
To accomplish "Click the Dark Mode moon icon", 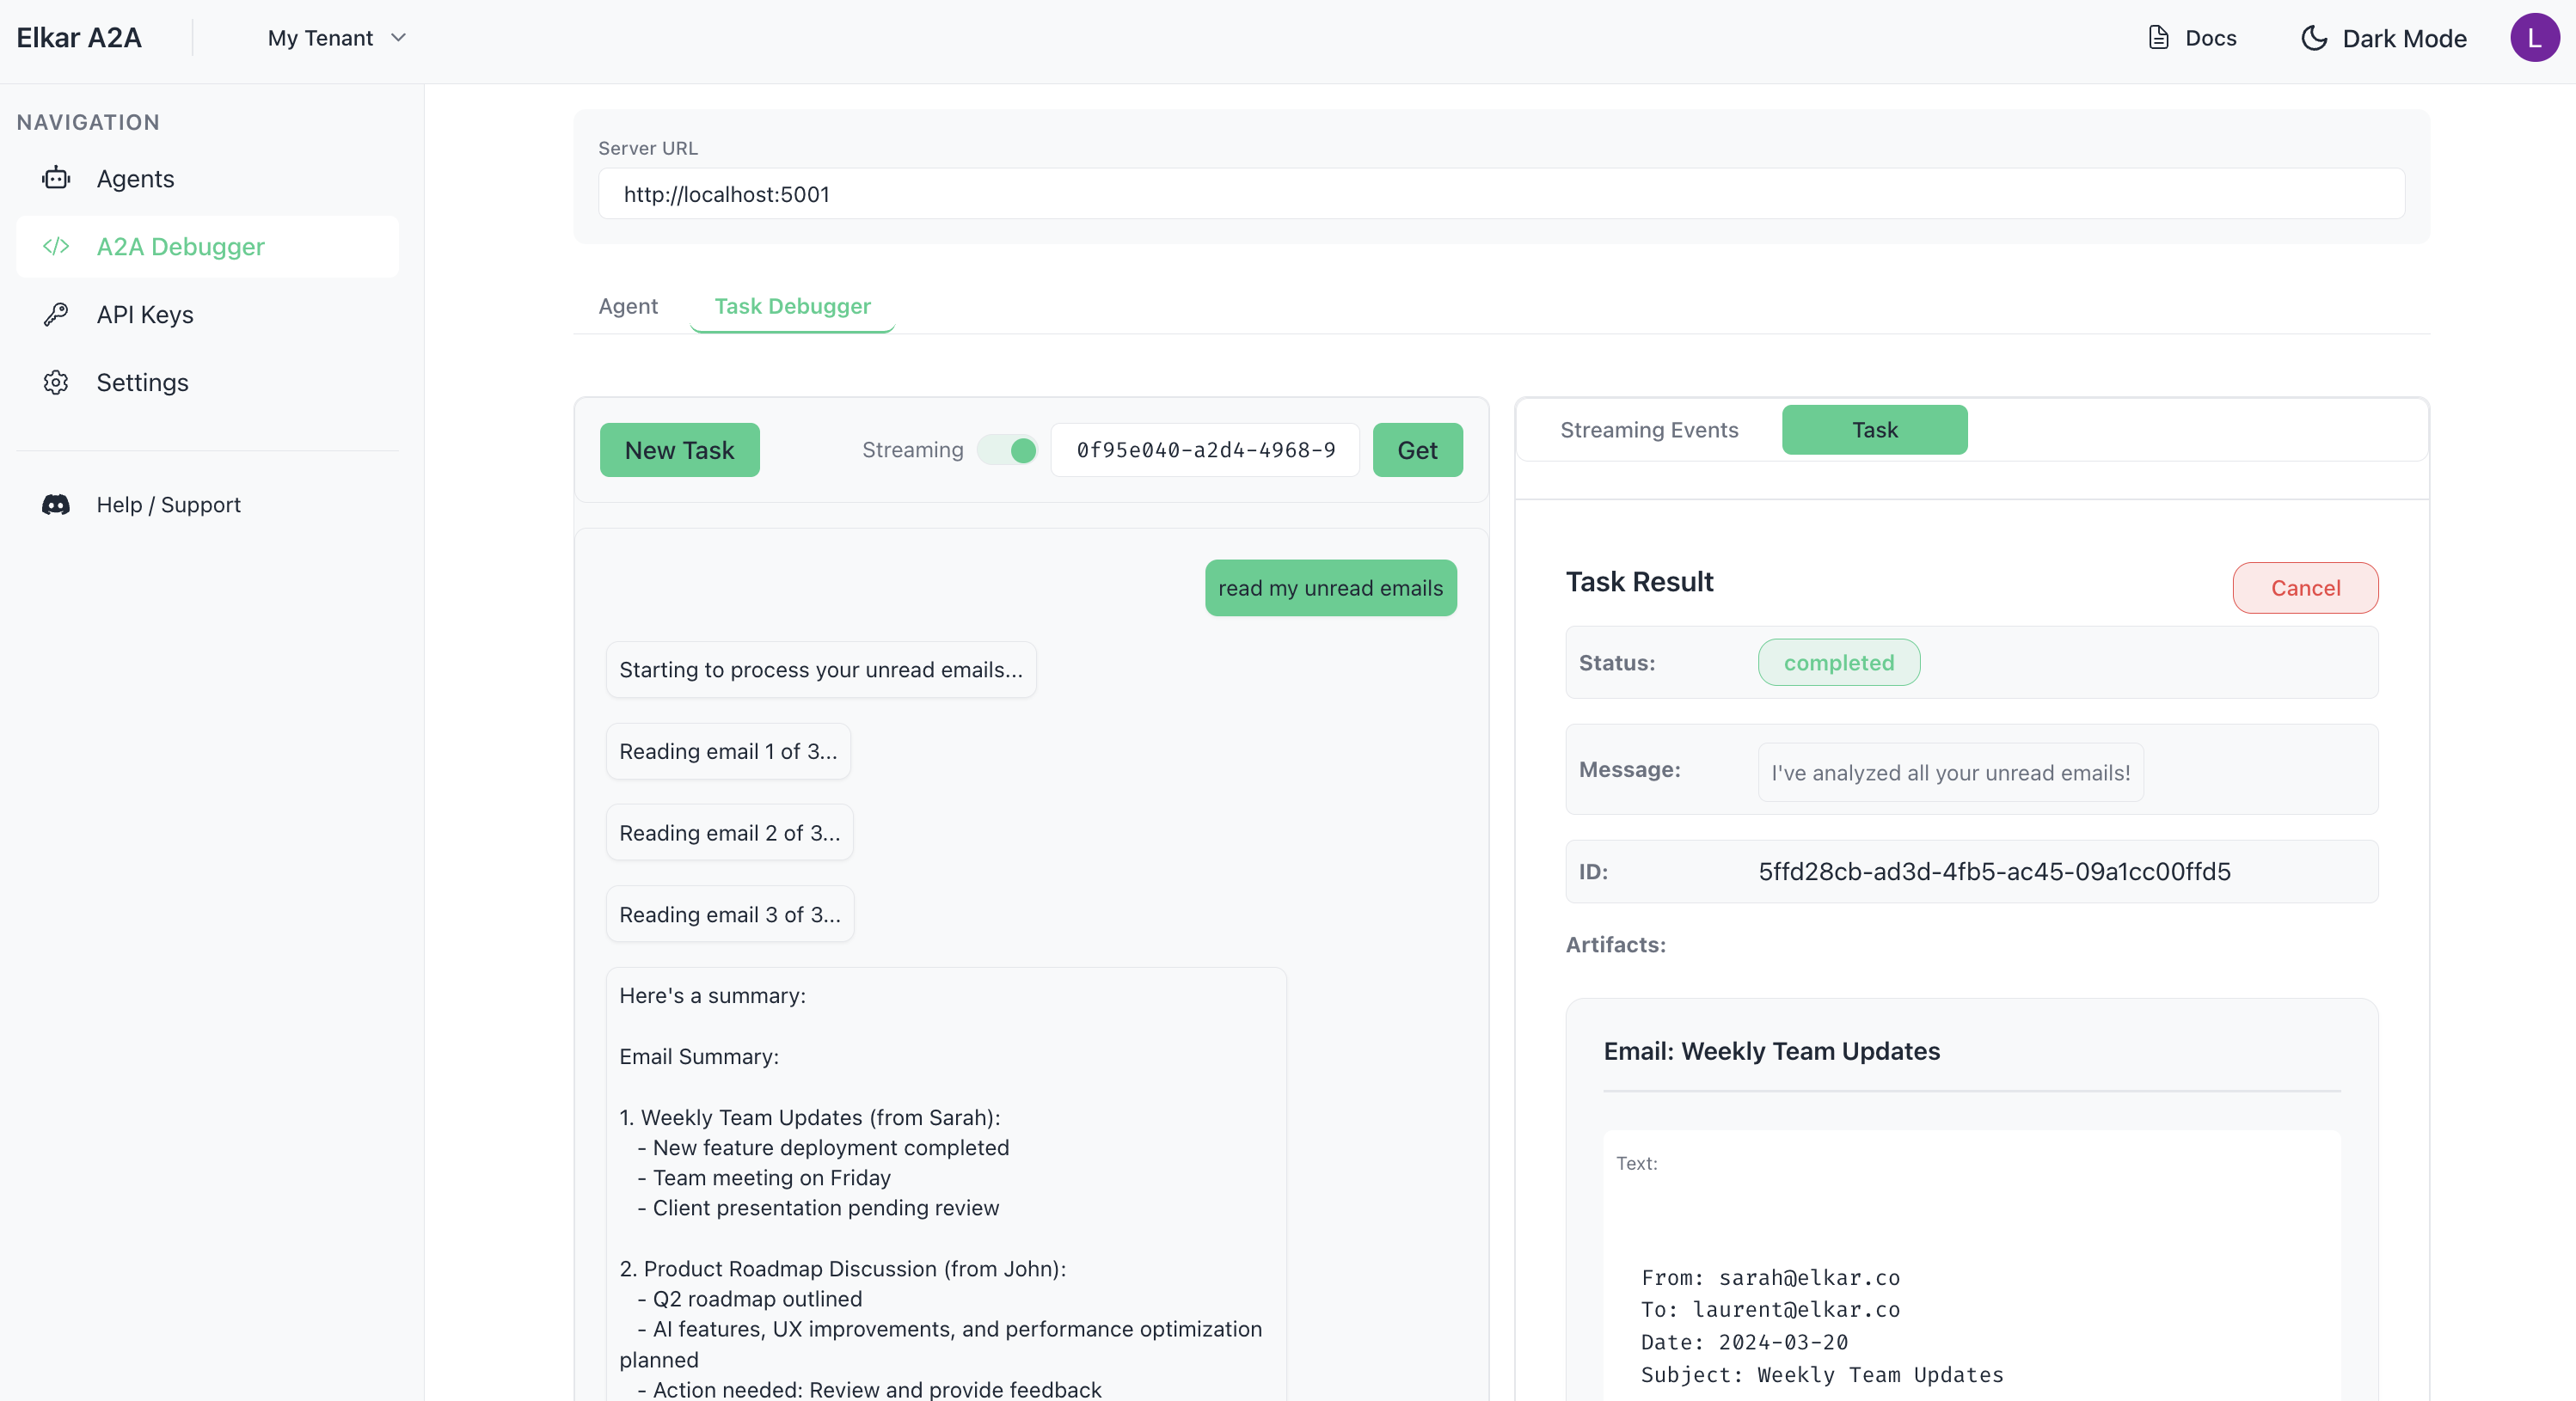I will point(2313,38).
